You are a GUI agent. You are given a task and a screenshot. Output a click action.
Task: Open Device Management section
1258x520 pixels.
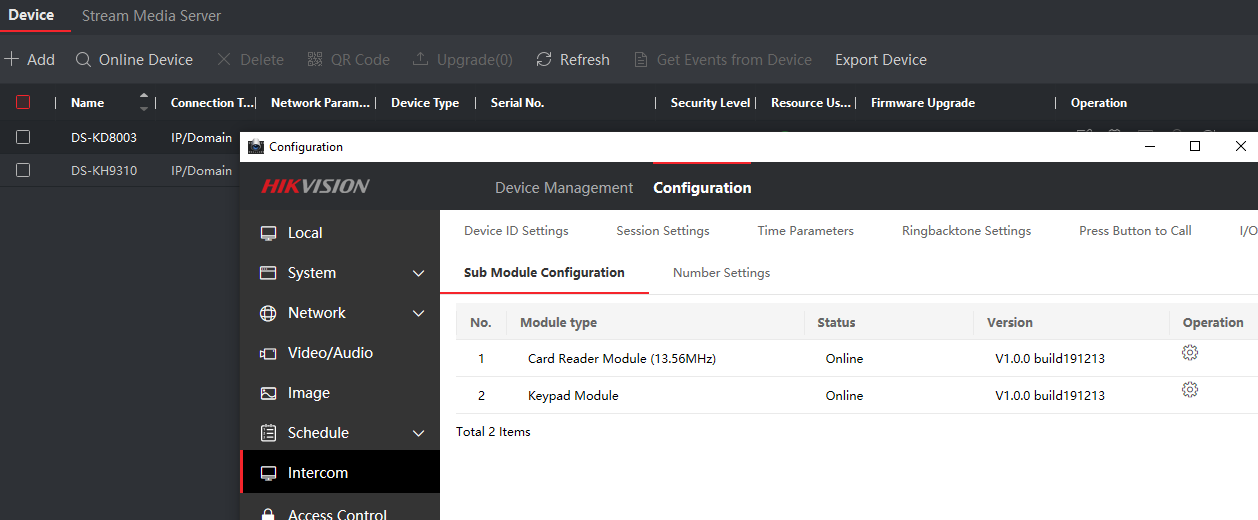[563, 188]
